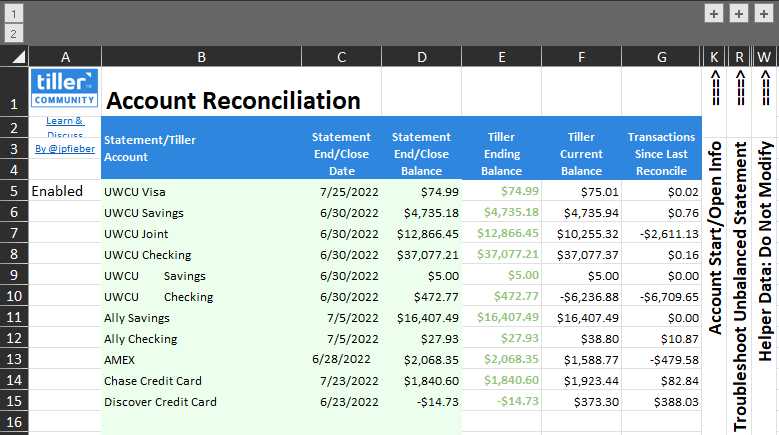Select row 16 header
The width and height of the screenshot is (779, 435).
coord(14,422)
